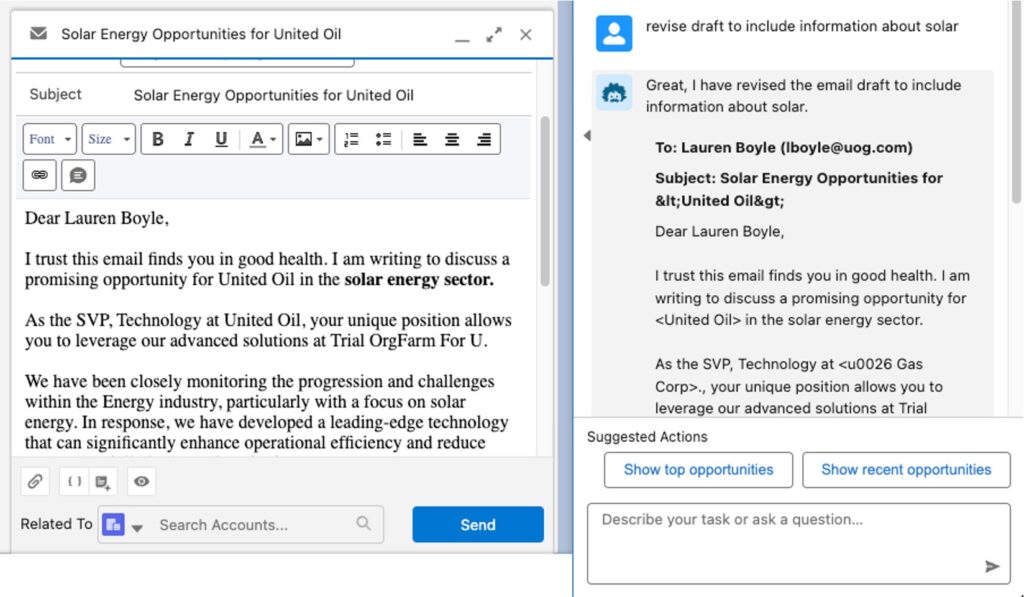Minimize the email composer

462,40
